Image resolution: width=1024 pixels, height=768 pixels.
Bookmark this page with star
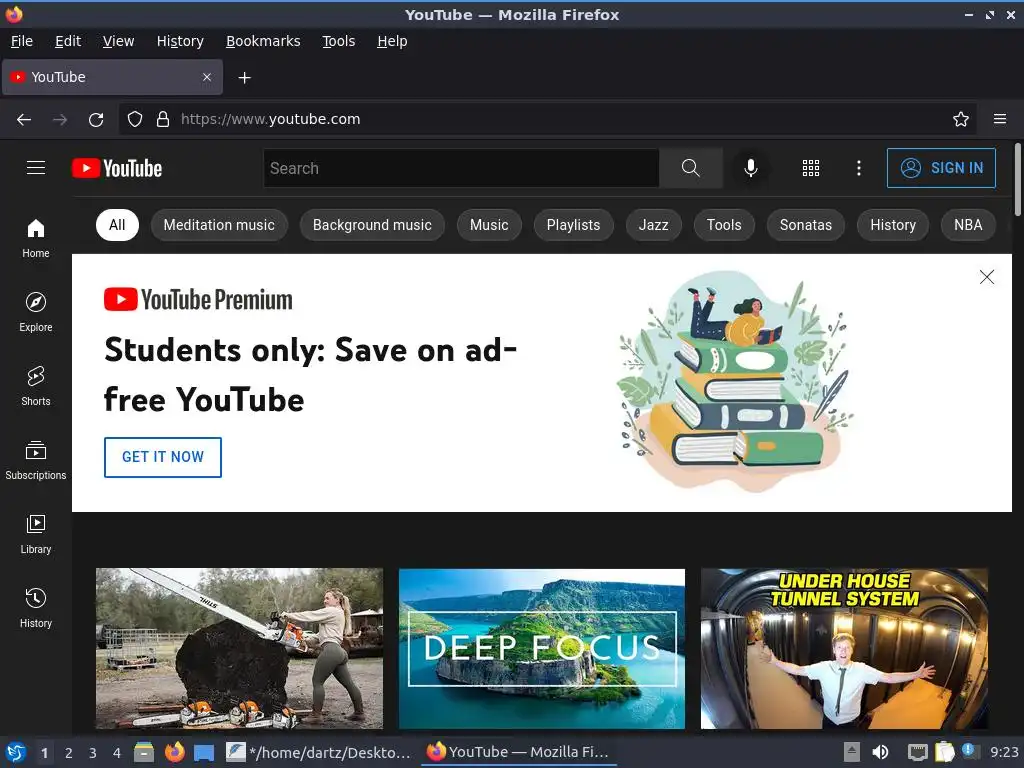[961, 119]
